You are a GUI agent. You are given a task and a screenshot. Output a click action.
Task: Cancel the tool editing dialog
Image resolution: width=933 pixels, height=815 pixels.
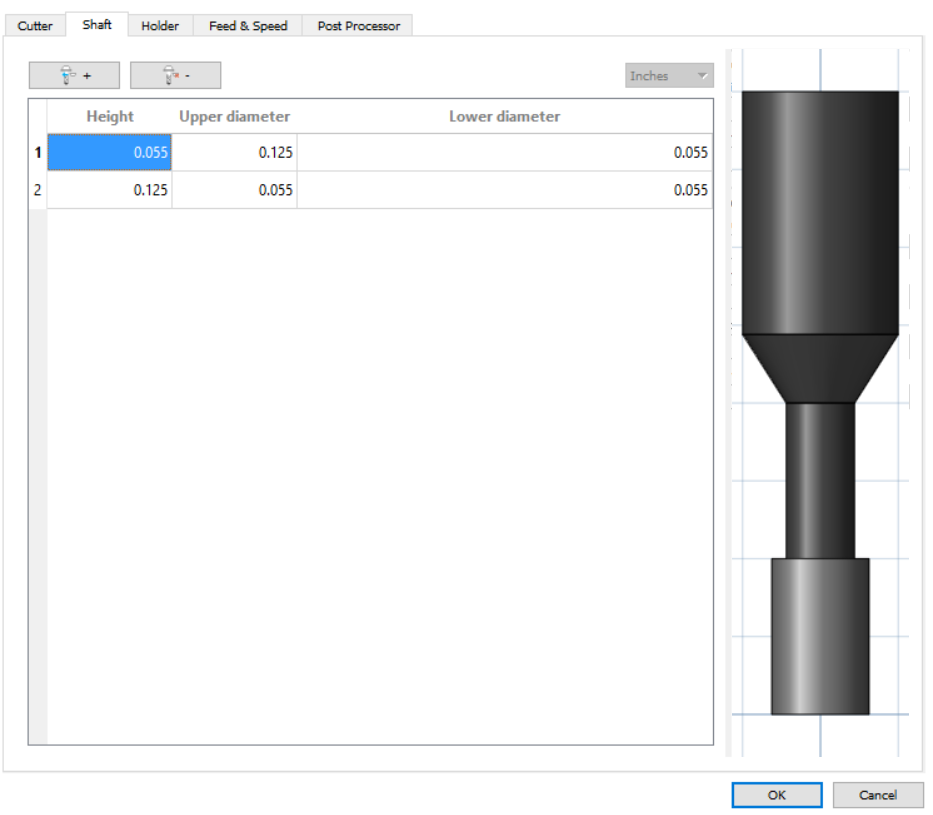877,795
